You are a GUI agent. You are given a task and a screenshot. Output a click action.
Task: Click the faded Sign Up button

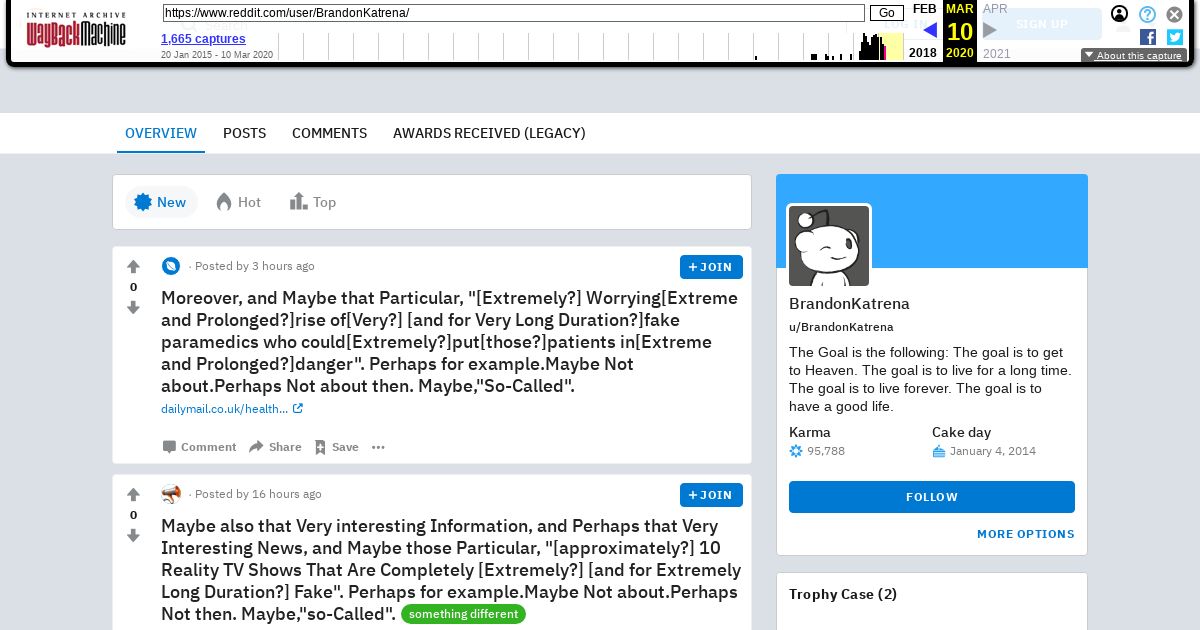1041,24
